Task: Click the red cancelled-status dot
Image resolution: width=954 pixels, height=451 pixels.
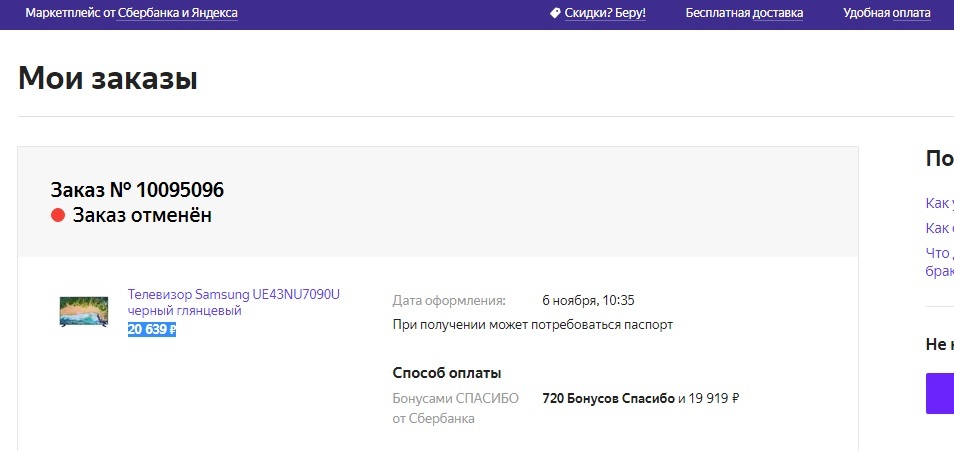Action: tap(58, 215)
